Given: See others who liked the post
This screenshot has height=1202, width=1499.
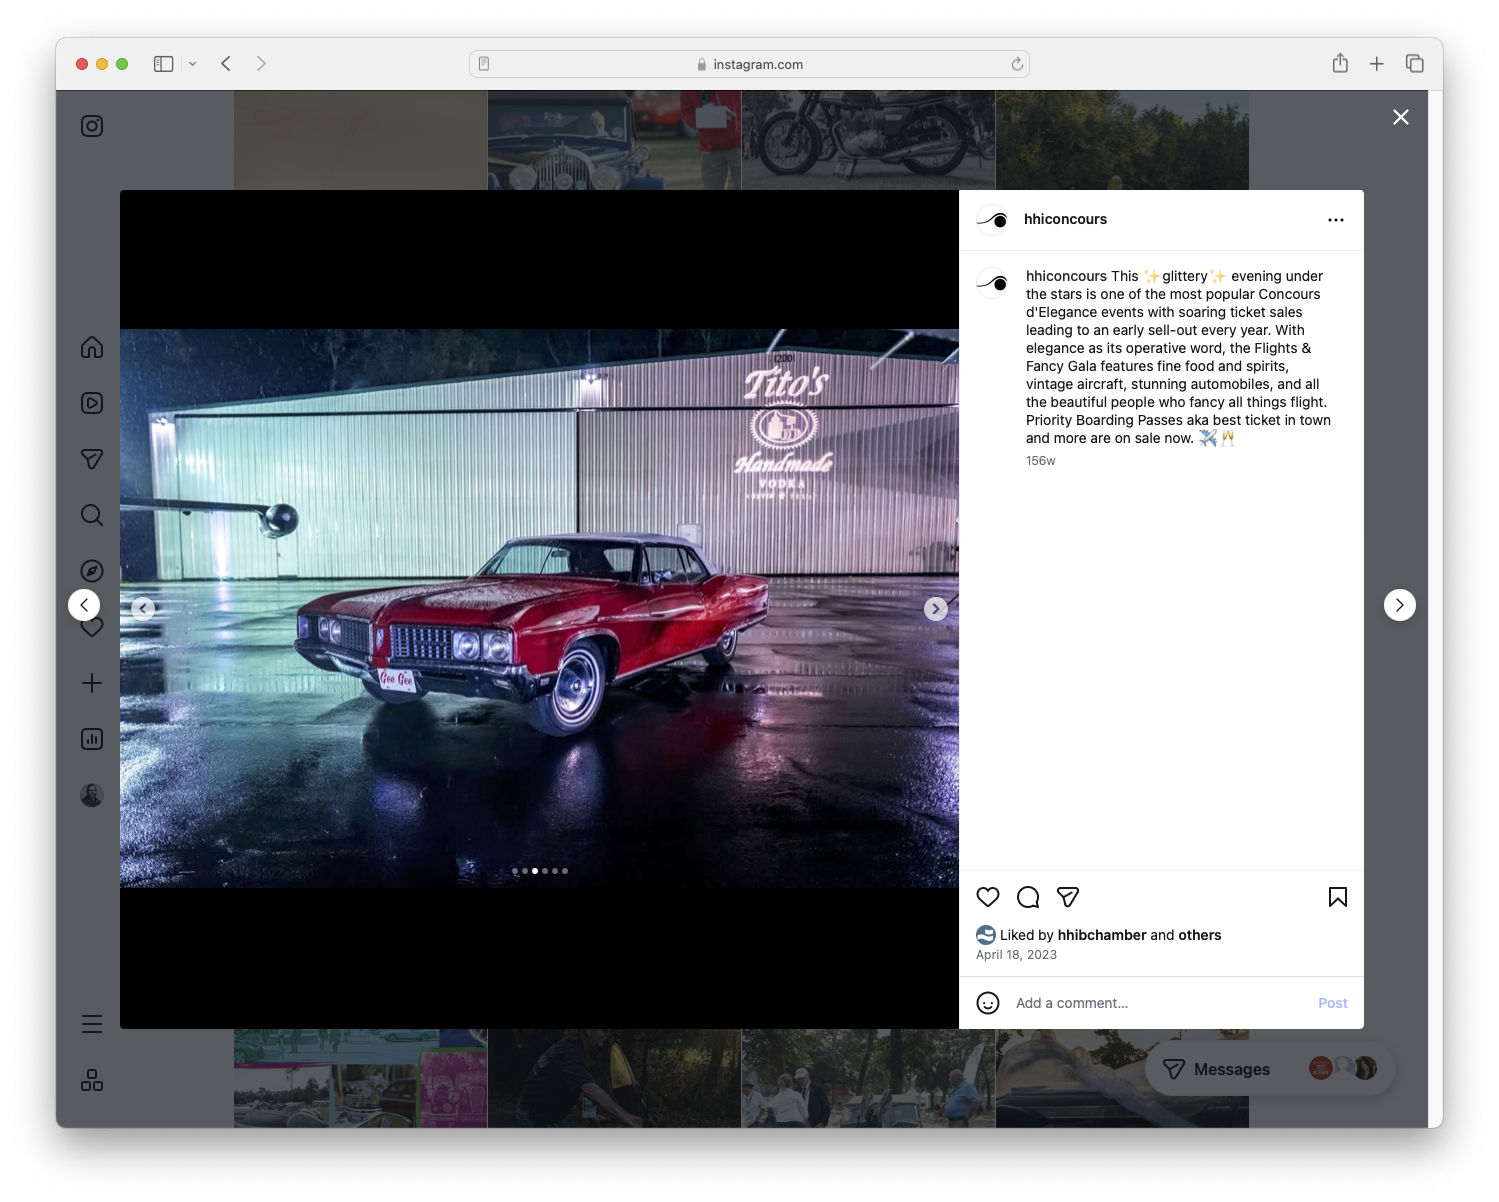Looking at the screenshot, I should pos(1200,935).
